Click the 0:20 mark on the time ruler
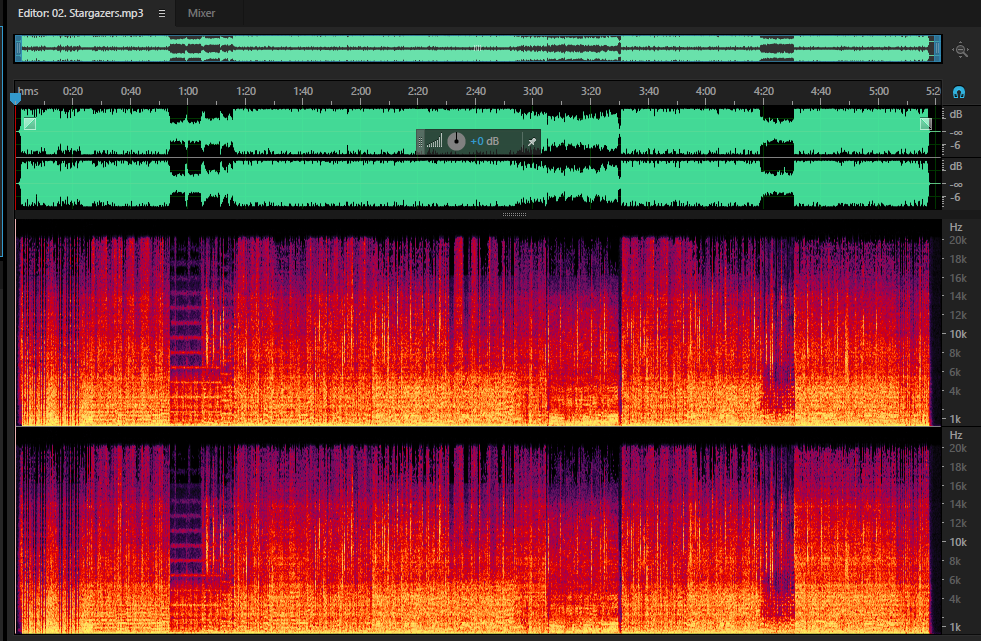 click(73, 91)
